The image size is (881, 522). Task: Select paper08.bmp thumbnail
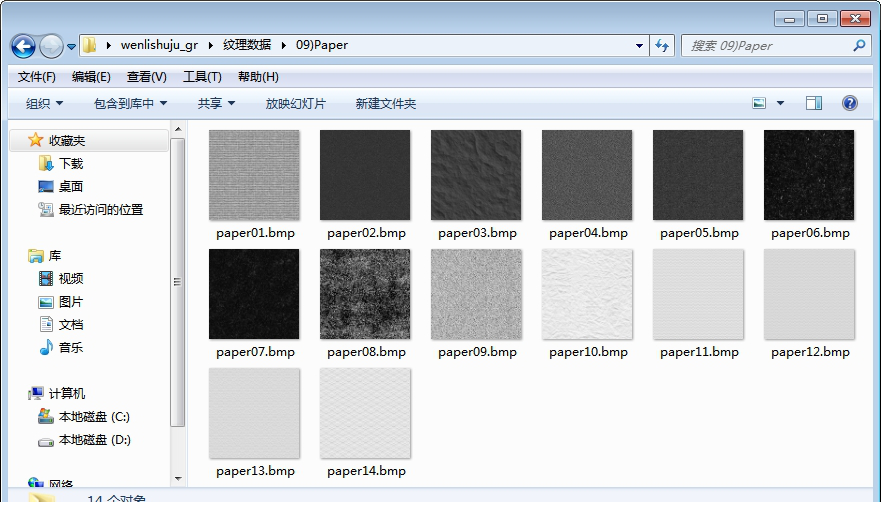click(365, 294)
